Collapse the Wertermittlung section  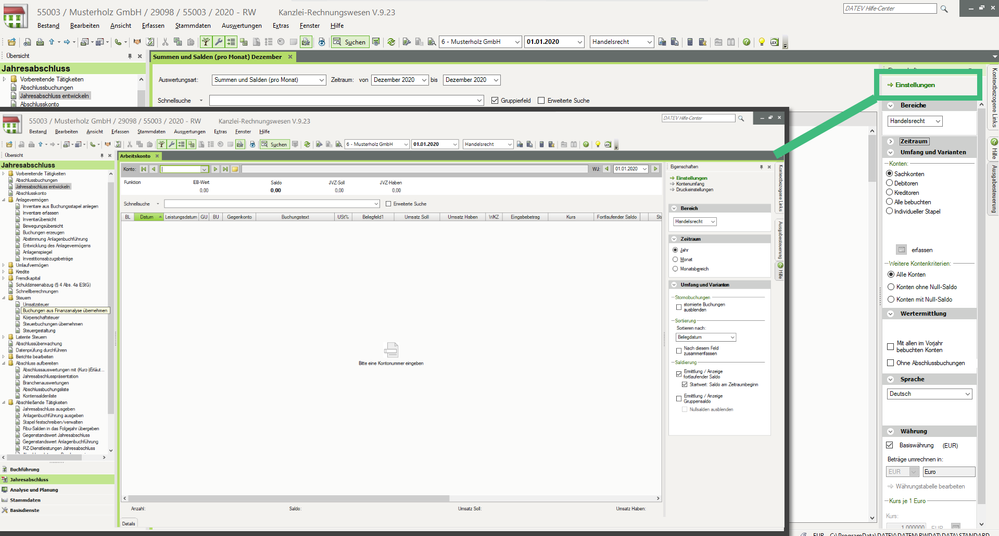pos(891,314)
